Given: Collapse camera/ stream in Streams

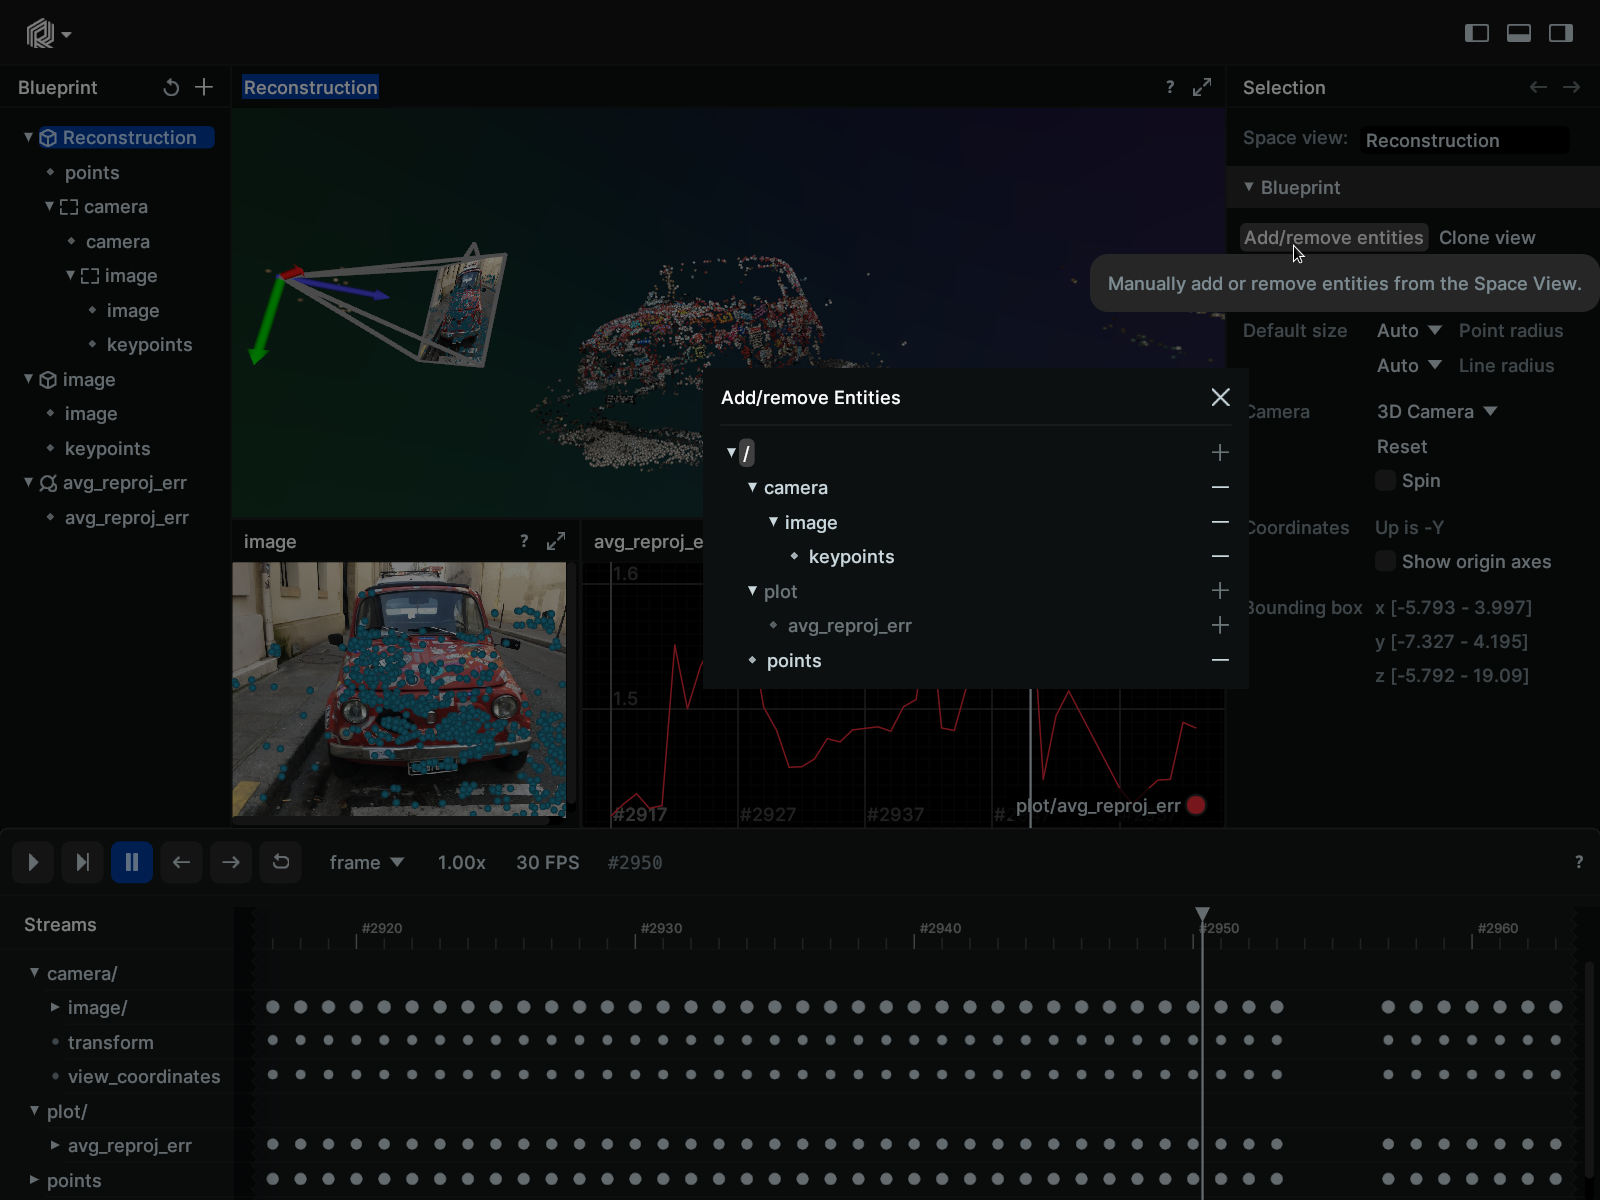Looking at the screenshot, I should tap(34, 972).
